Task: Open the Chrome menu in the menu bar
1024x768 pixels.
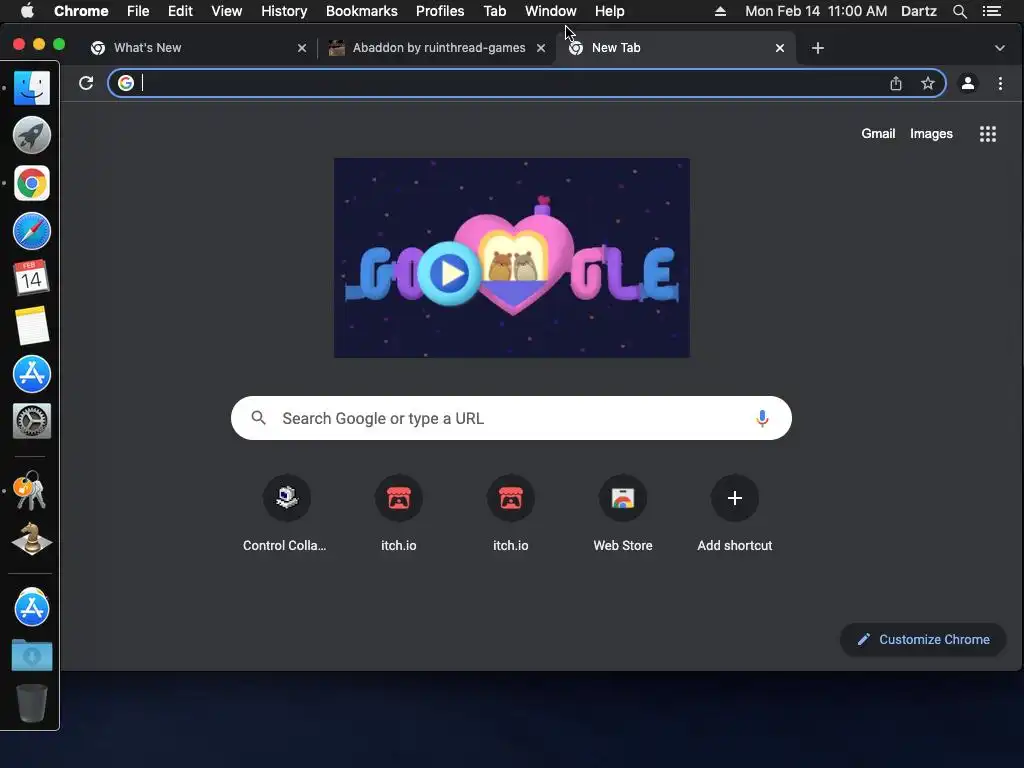Action: 81,11
